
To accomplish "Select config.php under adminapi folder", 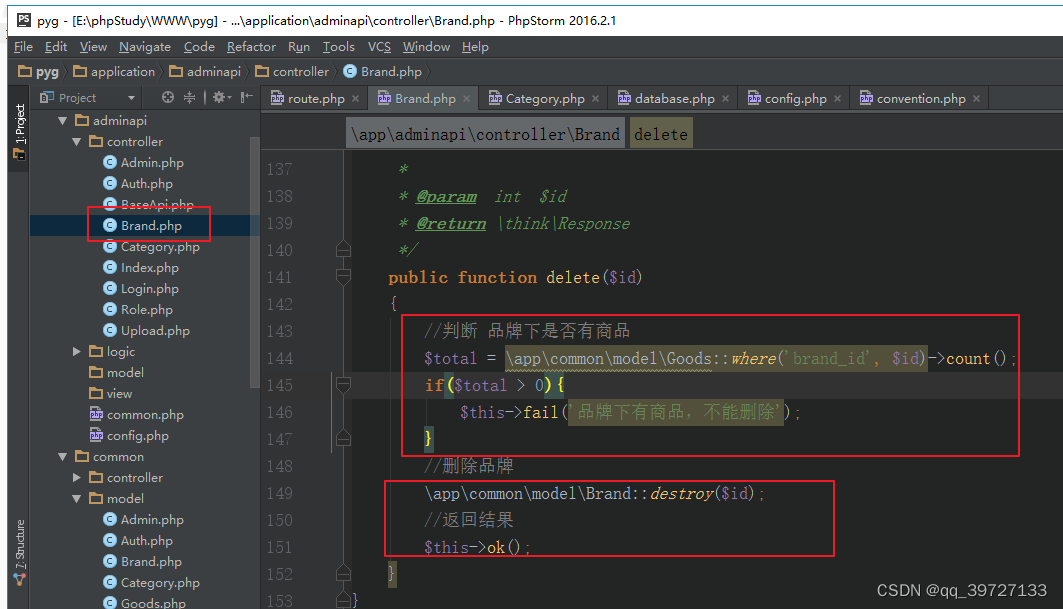I will pos(129,435).
